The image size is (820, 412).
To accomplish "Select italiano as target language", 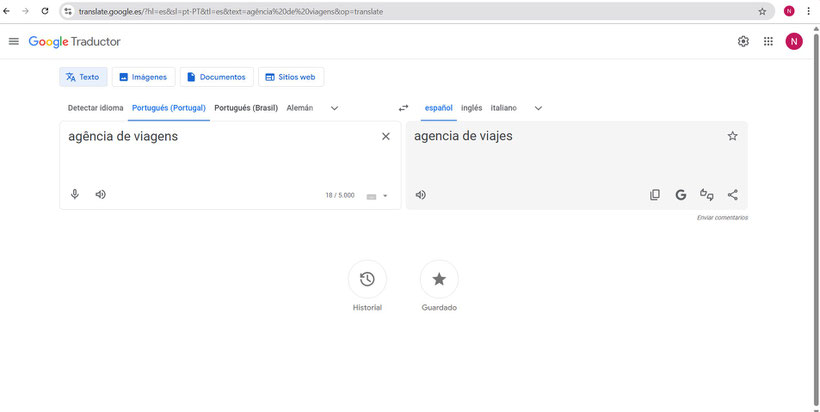I will click(x=504, y=108).
